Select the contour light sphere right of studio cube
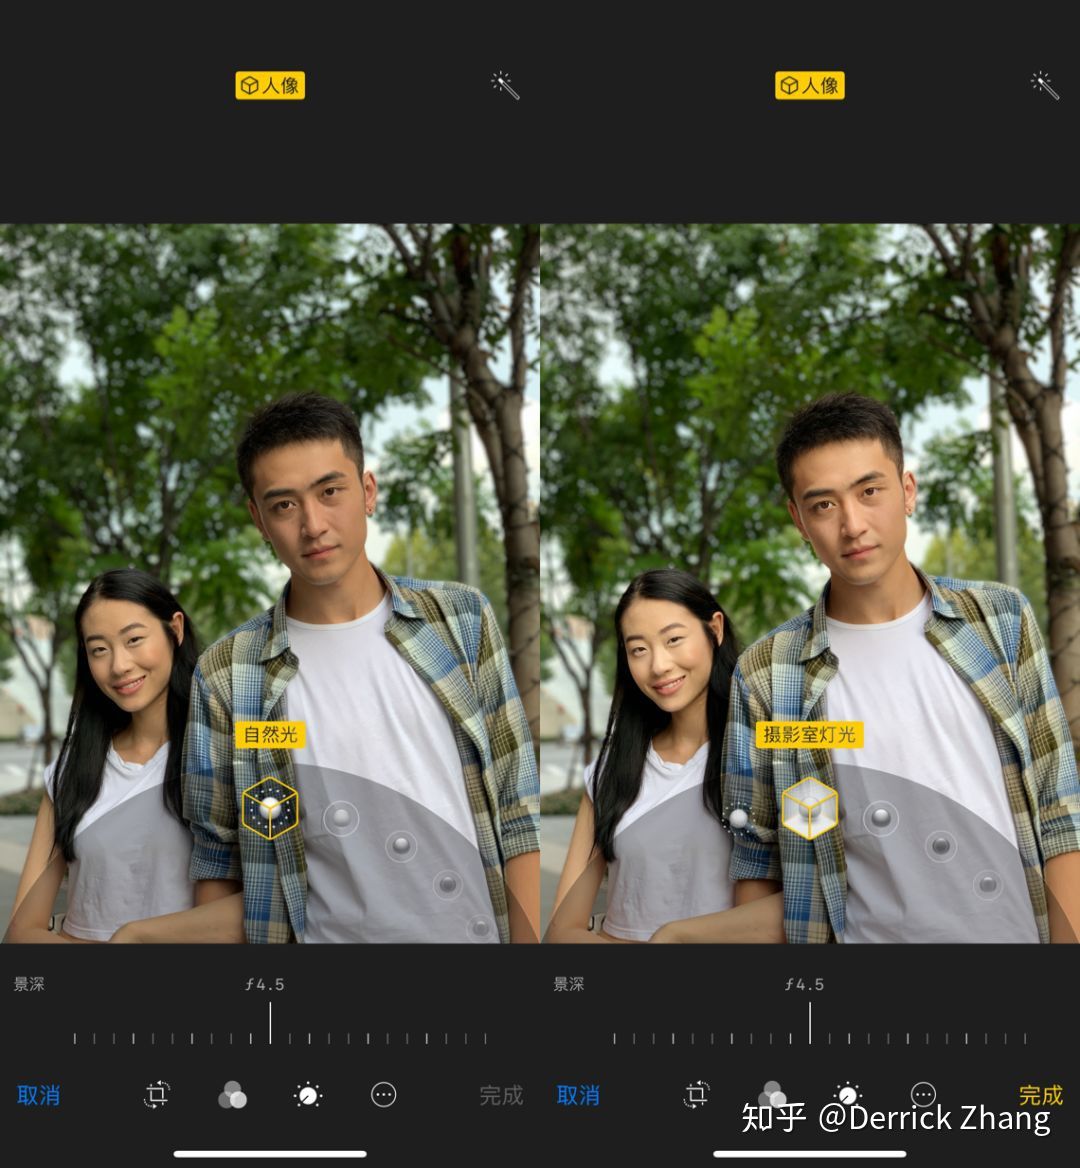The width and height of the screenshot is (1080, 1168). coord(881,818)
